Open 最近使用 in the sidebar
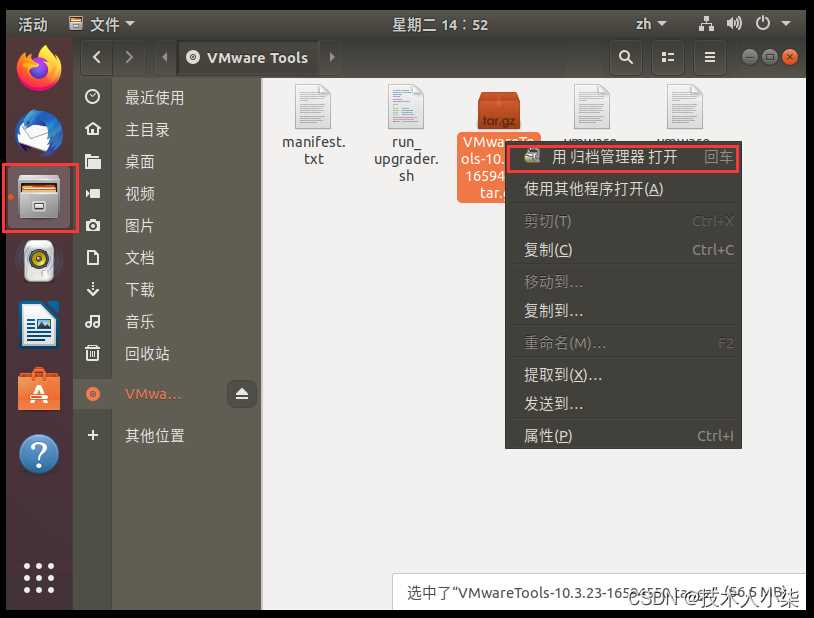 168,97
